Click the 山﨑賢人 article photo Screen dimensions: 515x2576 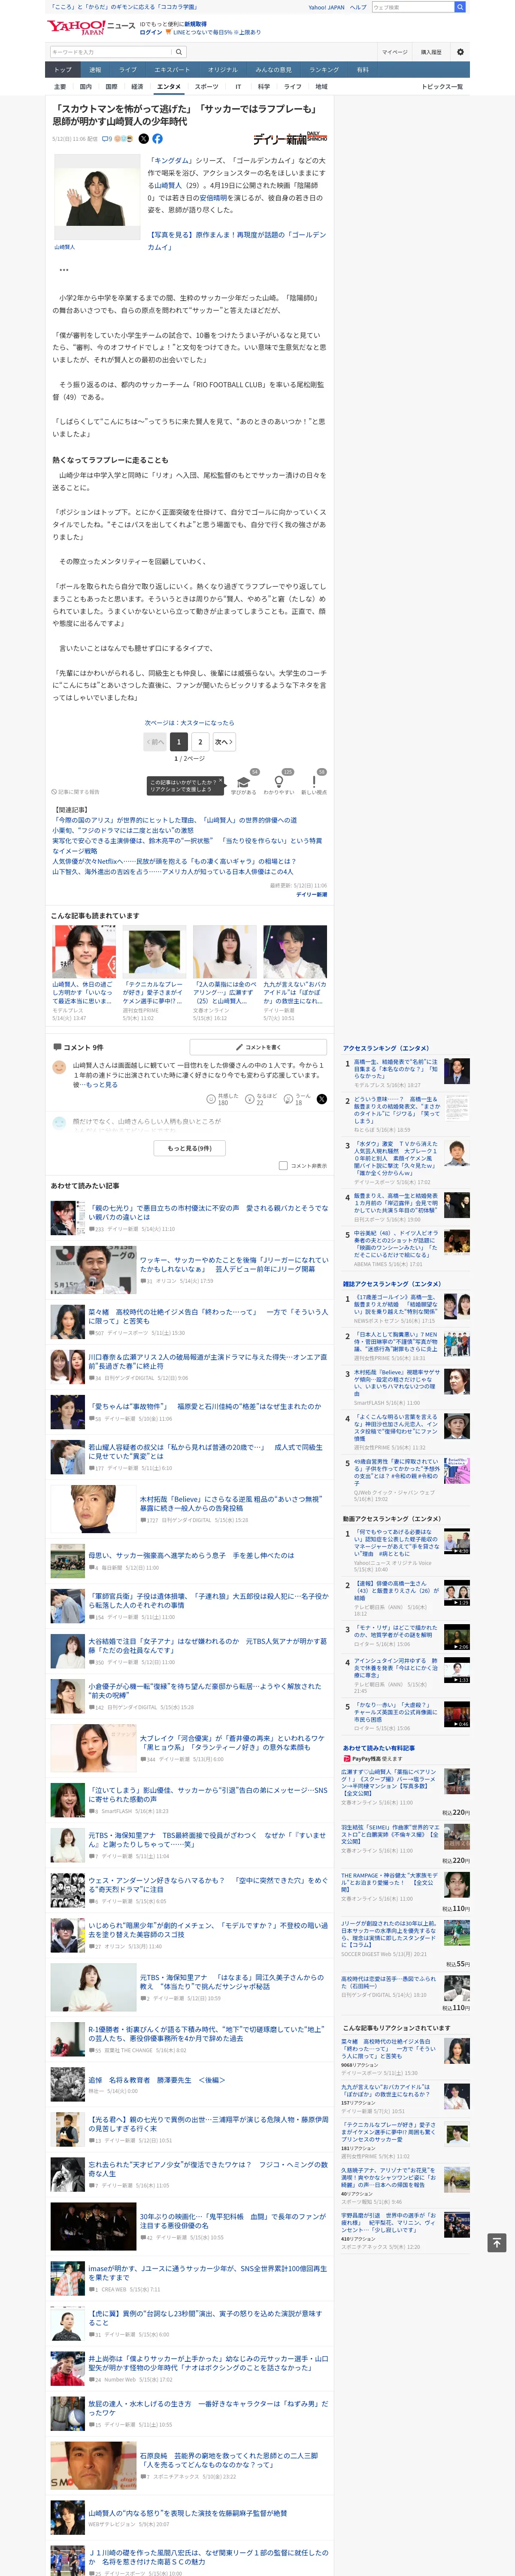[x=97, y=196]
